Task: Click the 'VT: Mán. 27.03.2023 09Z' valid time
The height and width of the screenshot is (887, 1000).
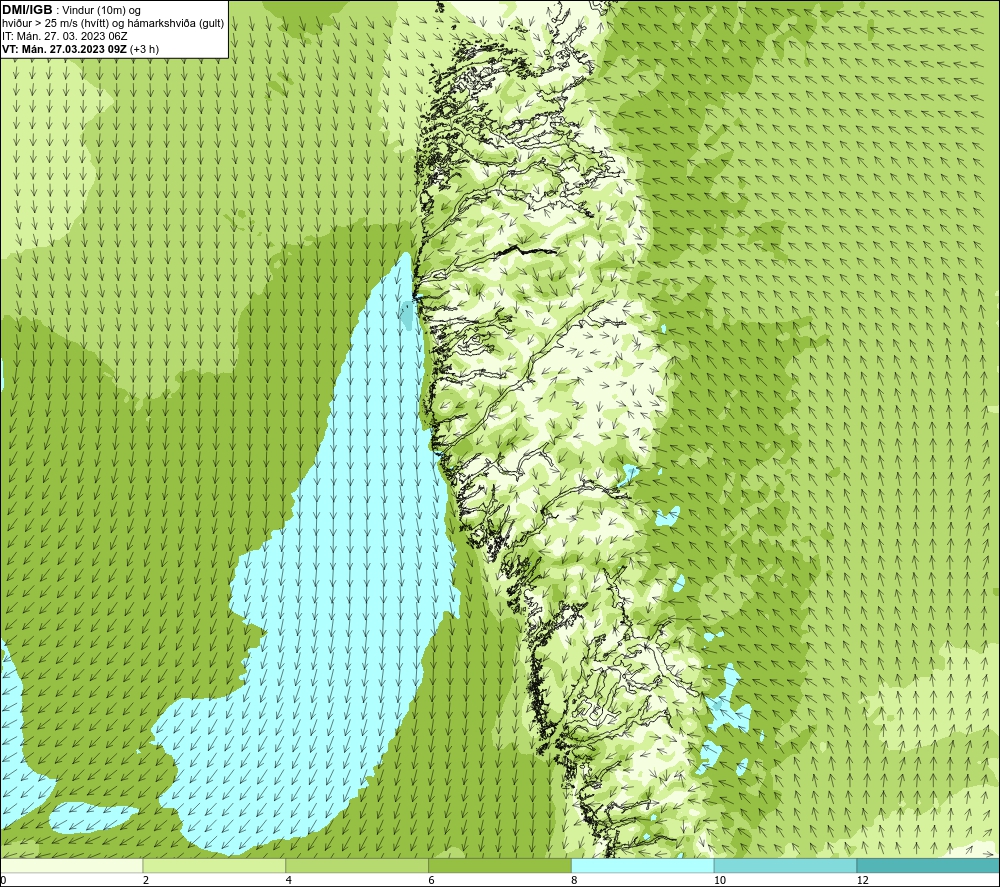Action: pos(64,49)
